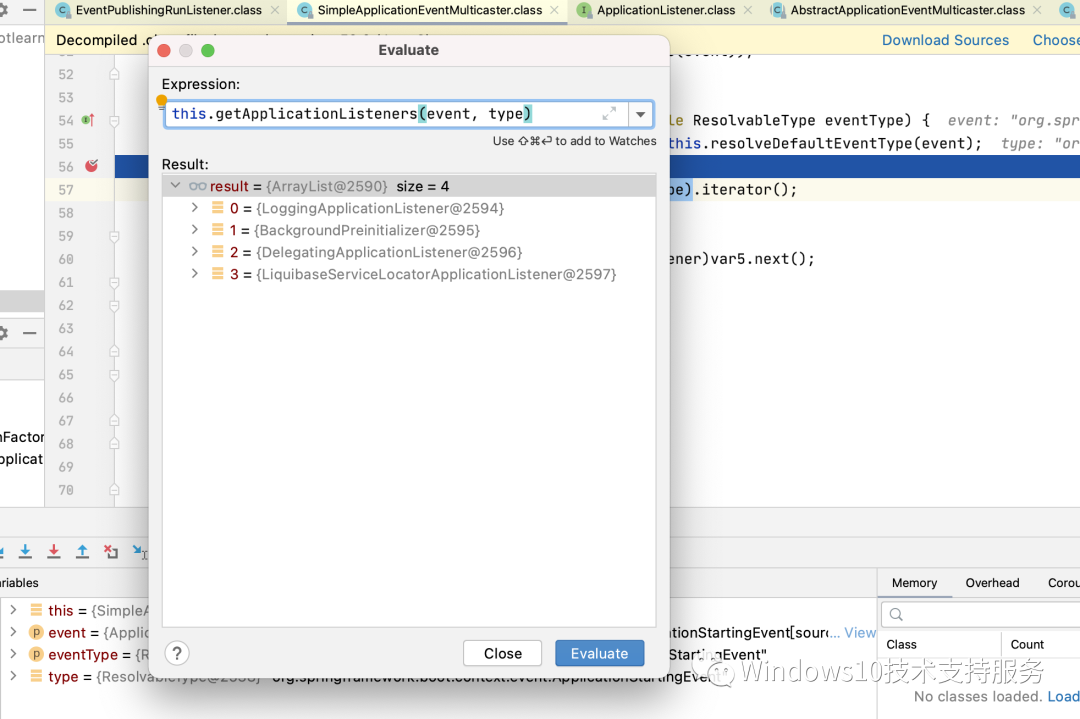
Task: Click the Load link in Memory panel
Action: 1063,696
